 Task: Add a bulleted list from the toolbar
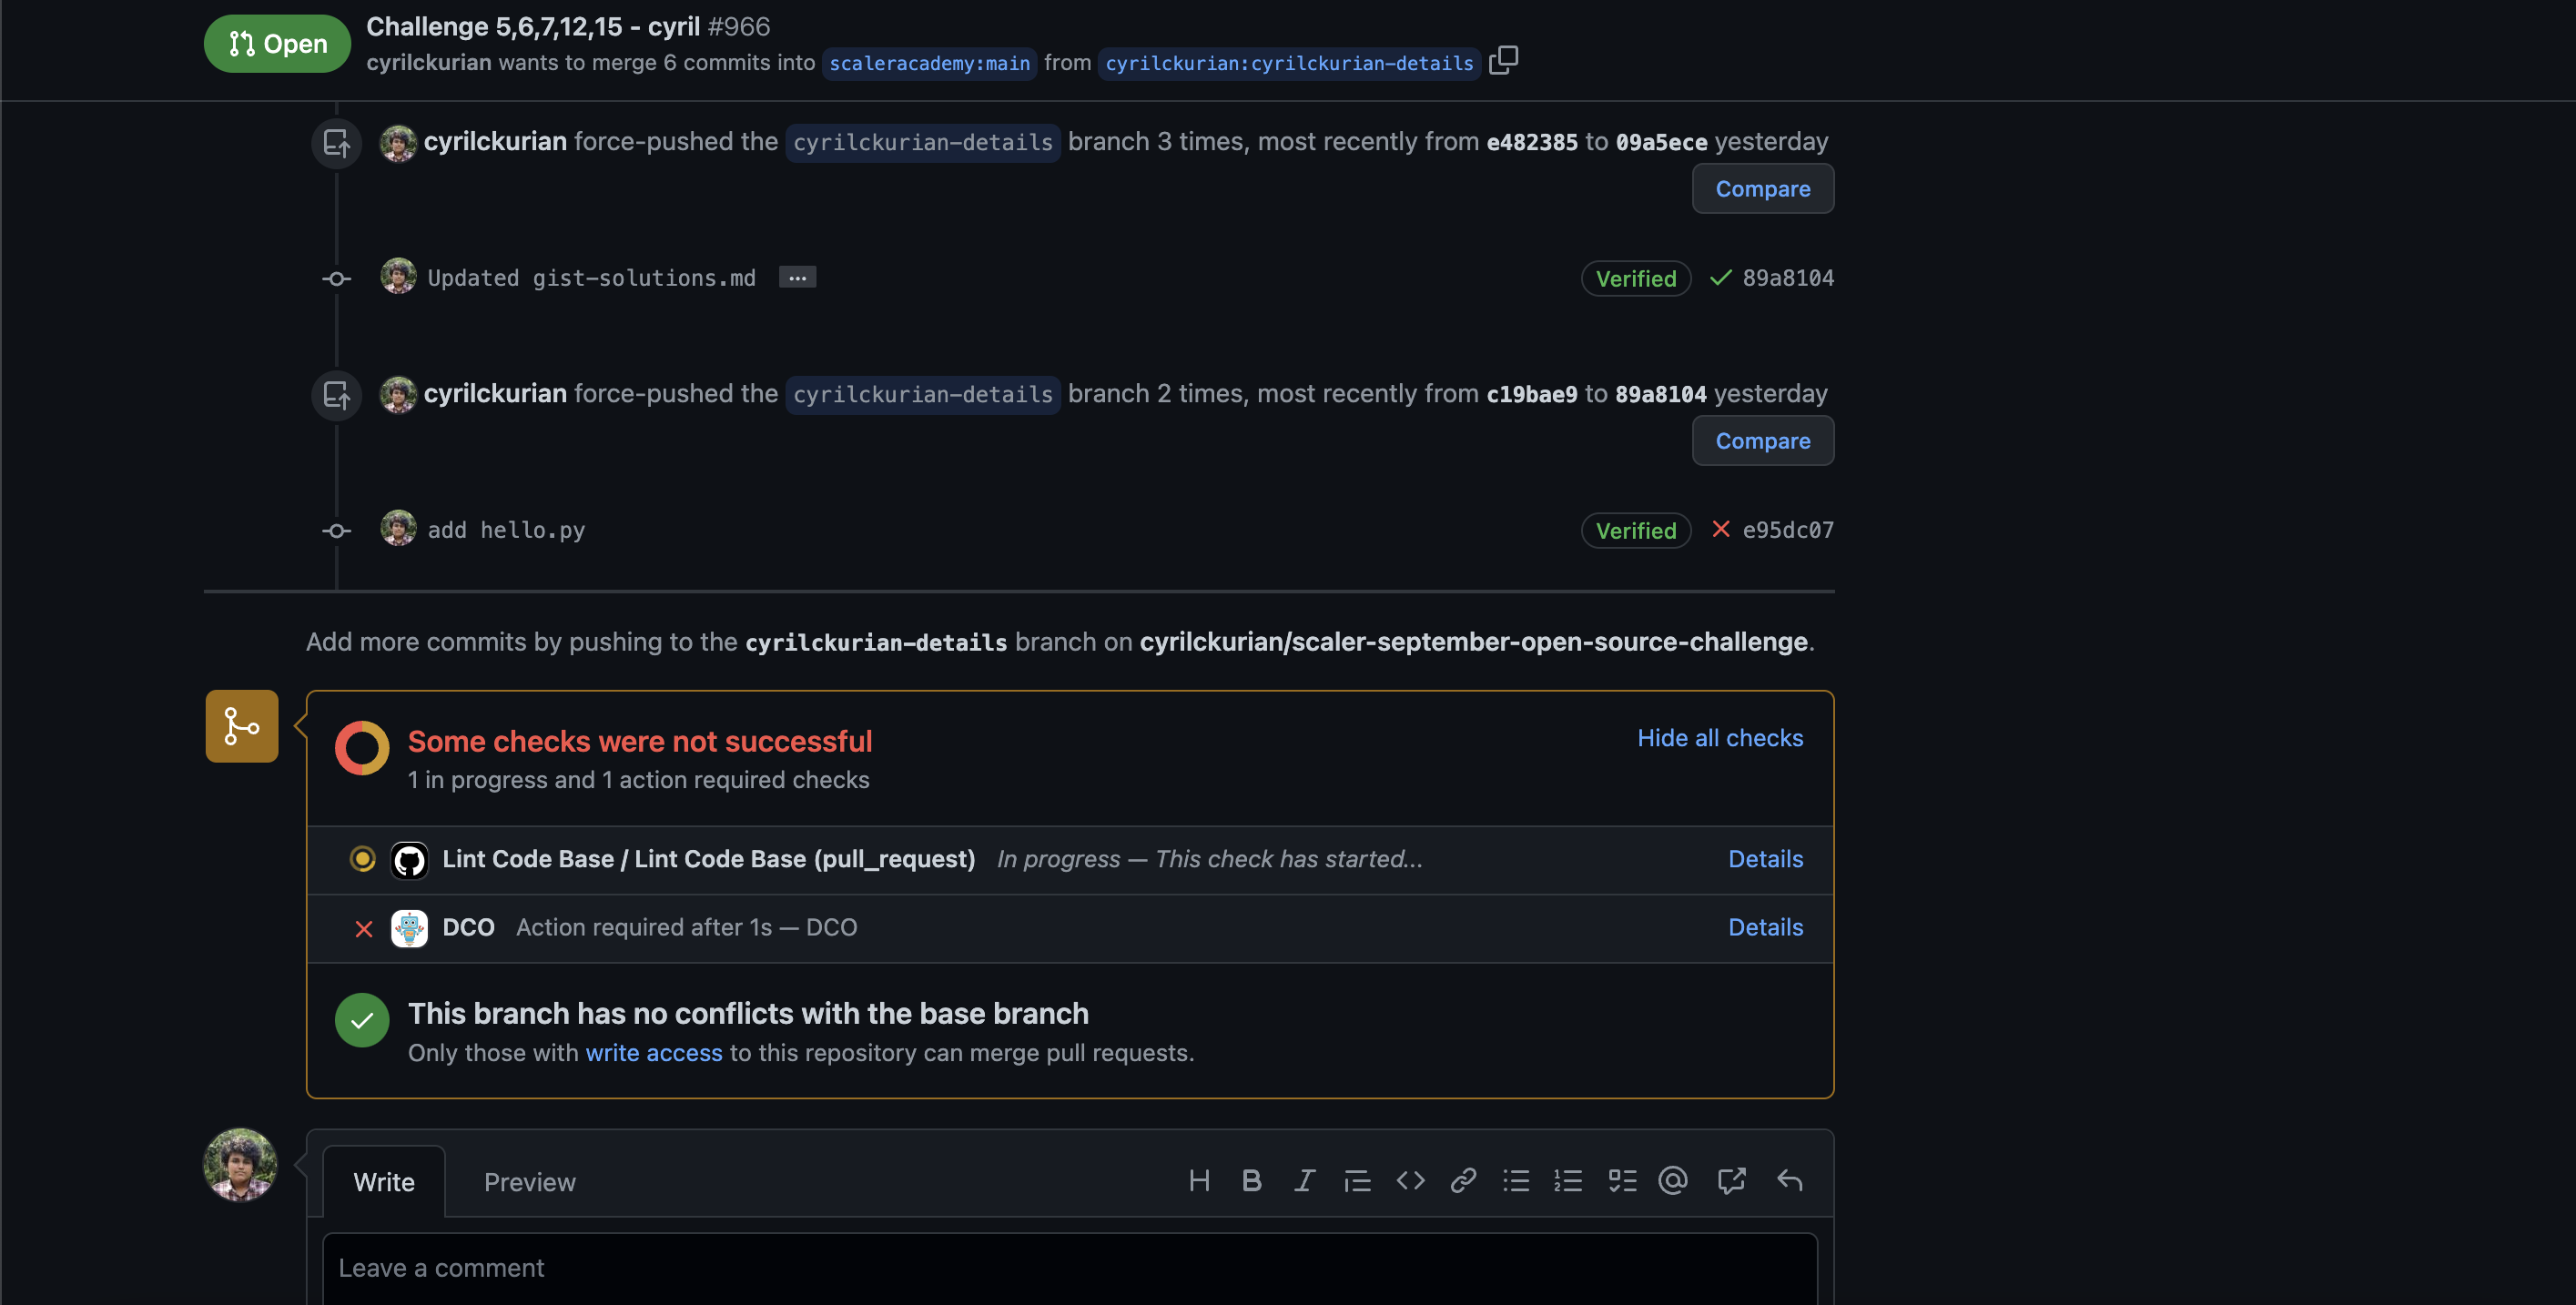[x=1516, y=1180]
